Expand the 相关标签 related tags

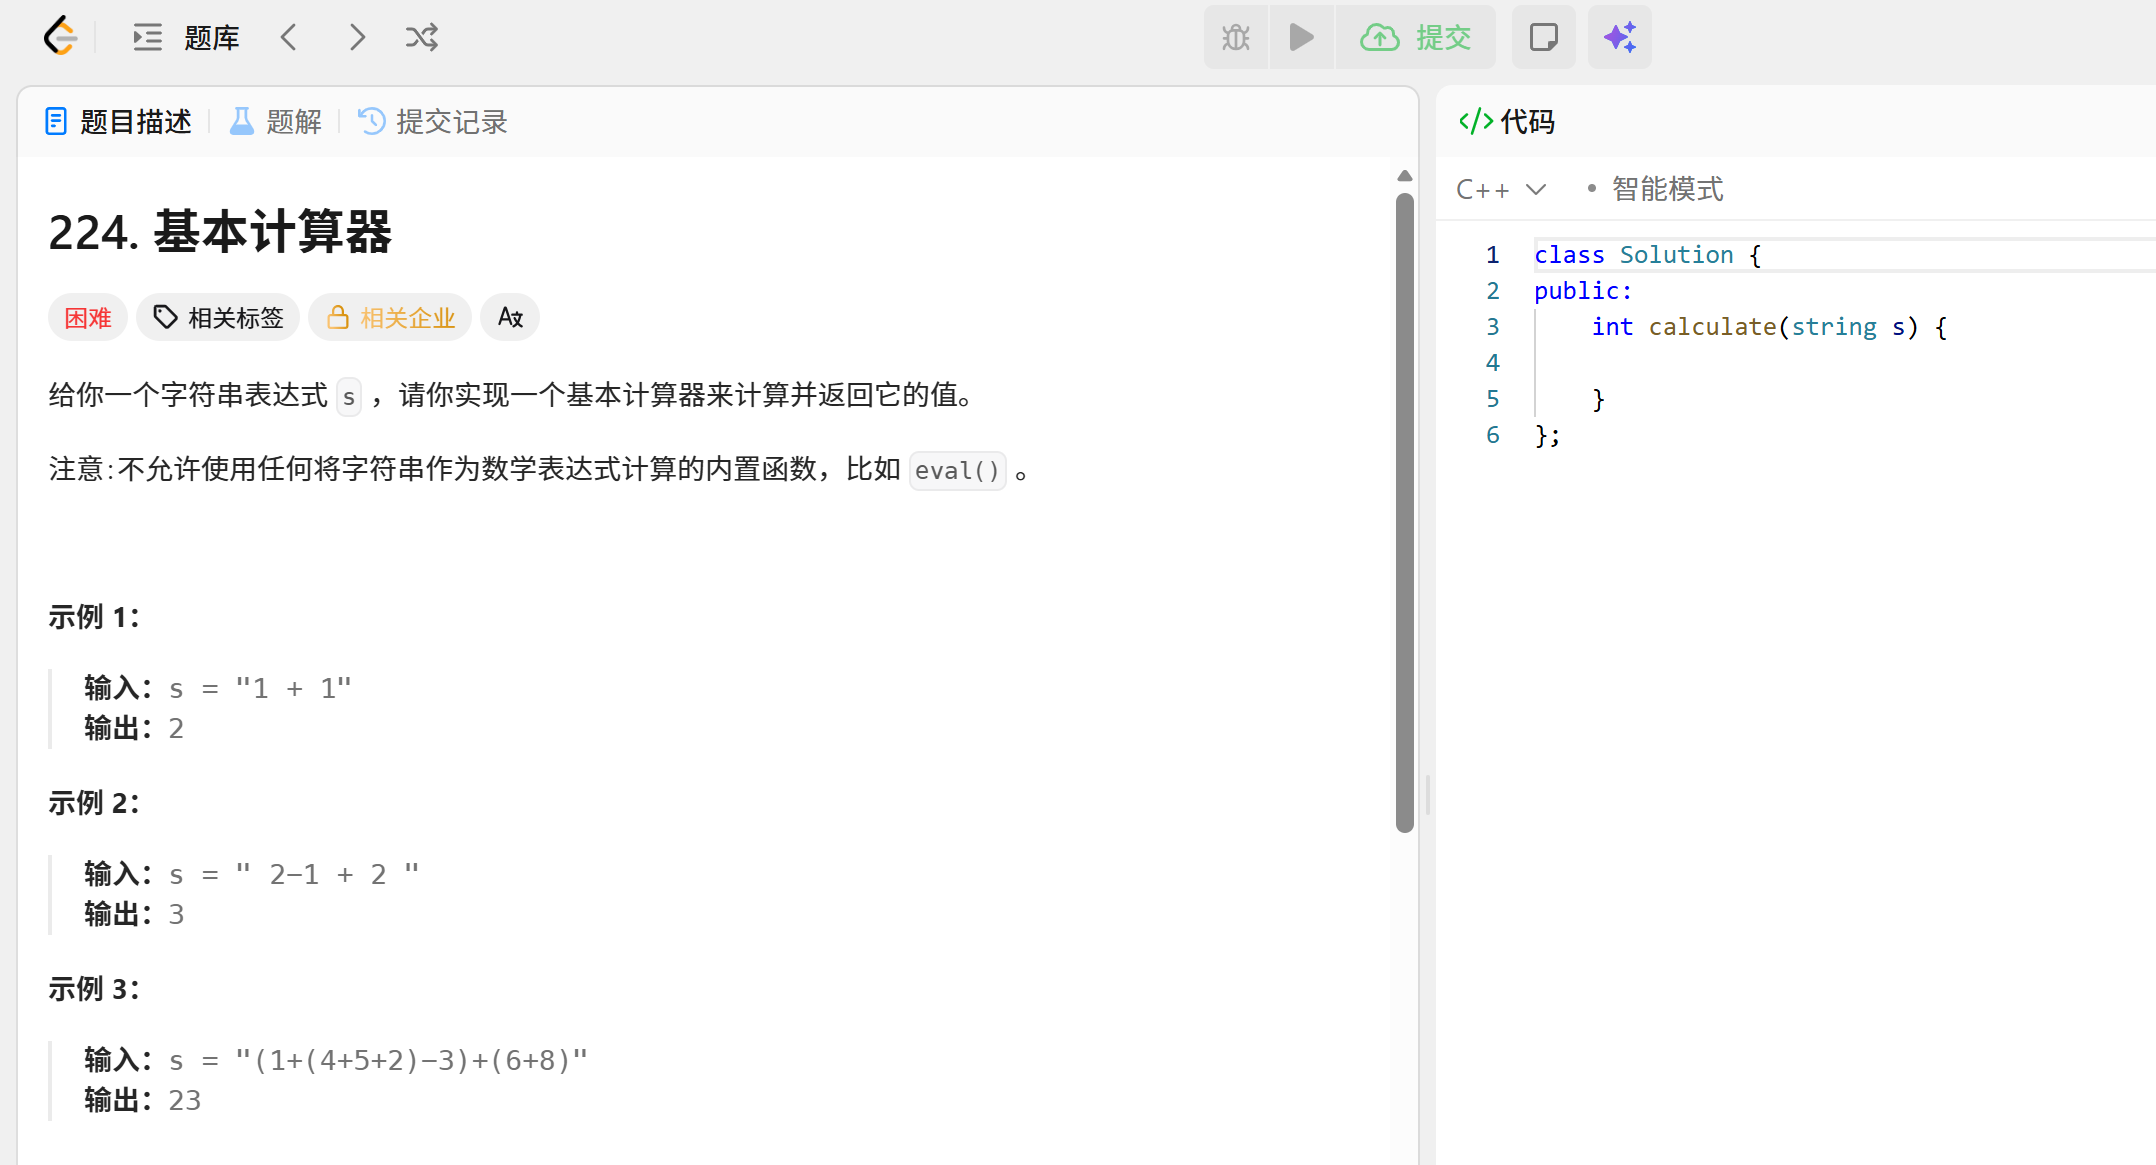coord(218,318)
